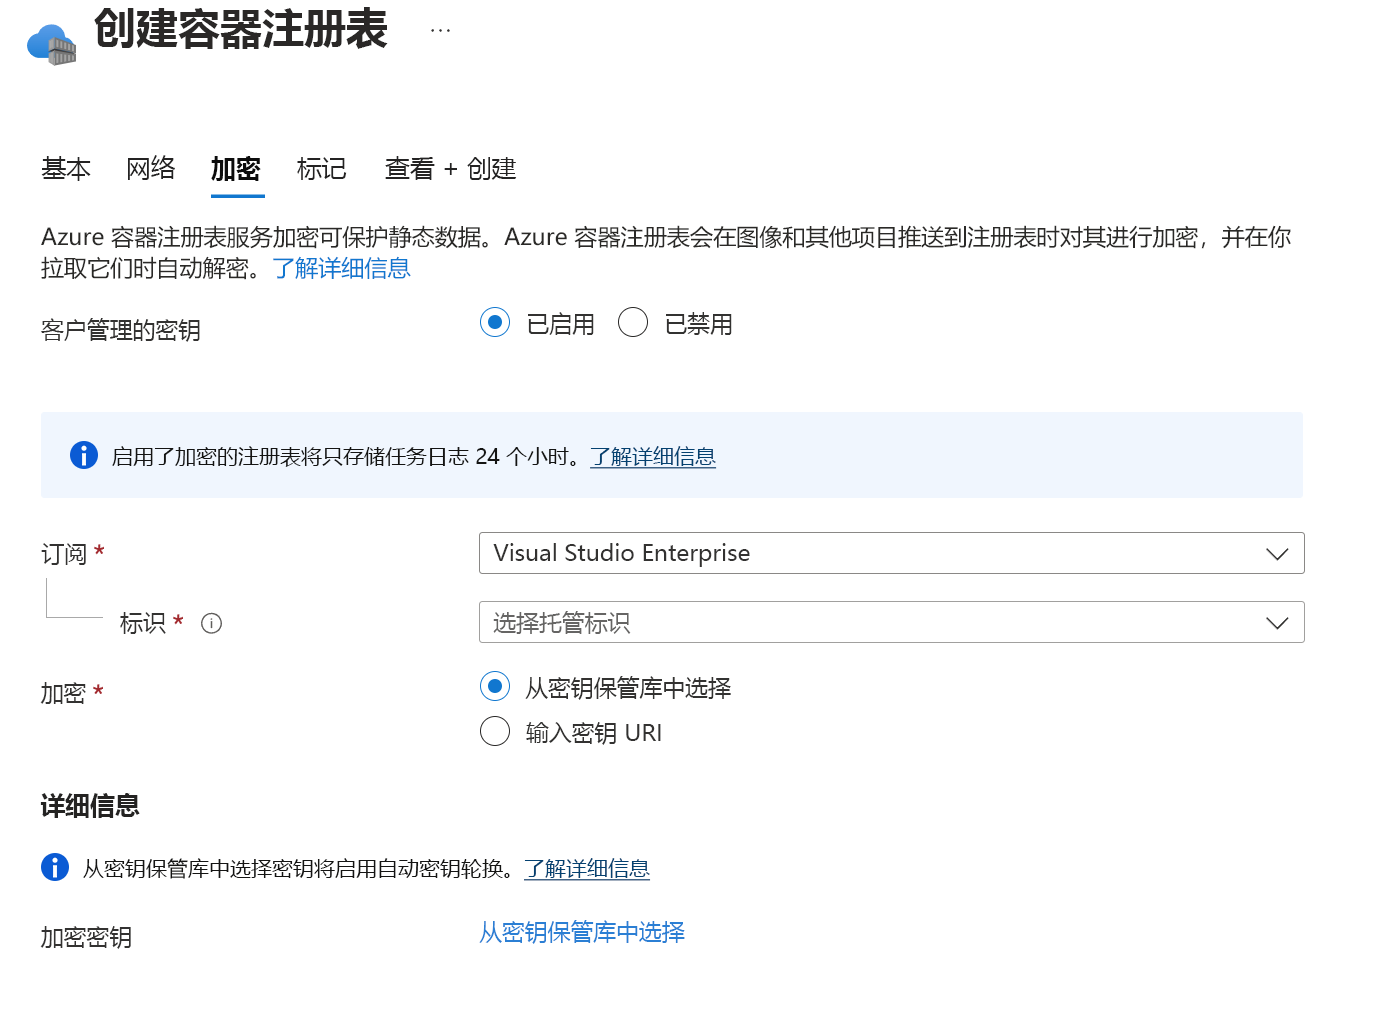Click the info icon in the task log banner

(83, 455)
